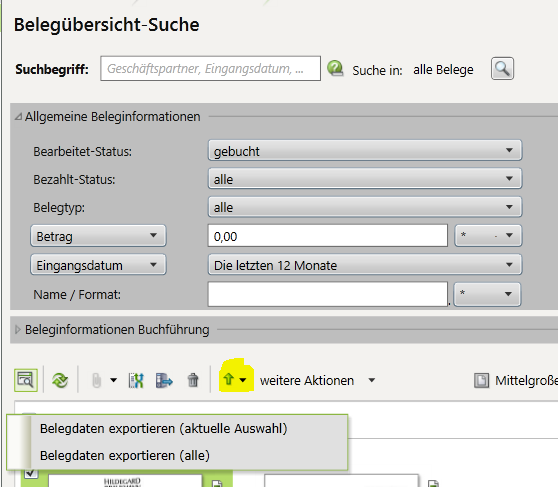Click the move document arrow icon
Viewport: 558px width, 487px height.
tap(164, 381)
